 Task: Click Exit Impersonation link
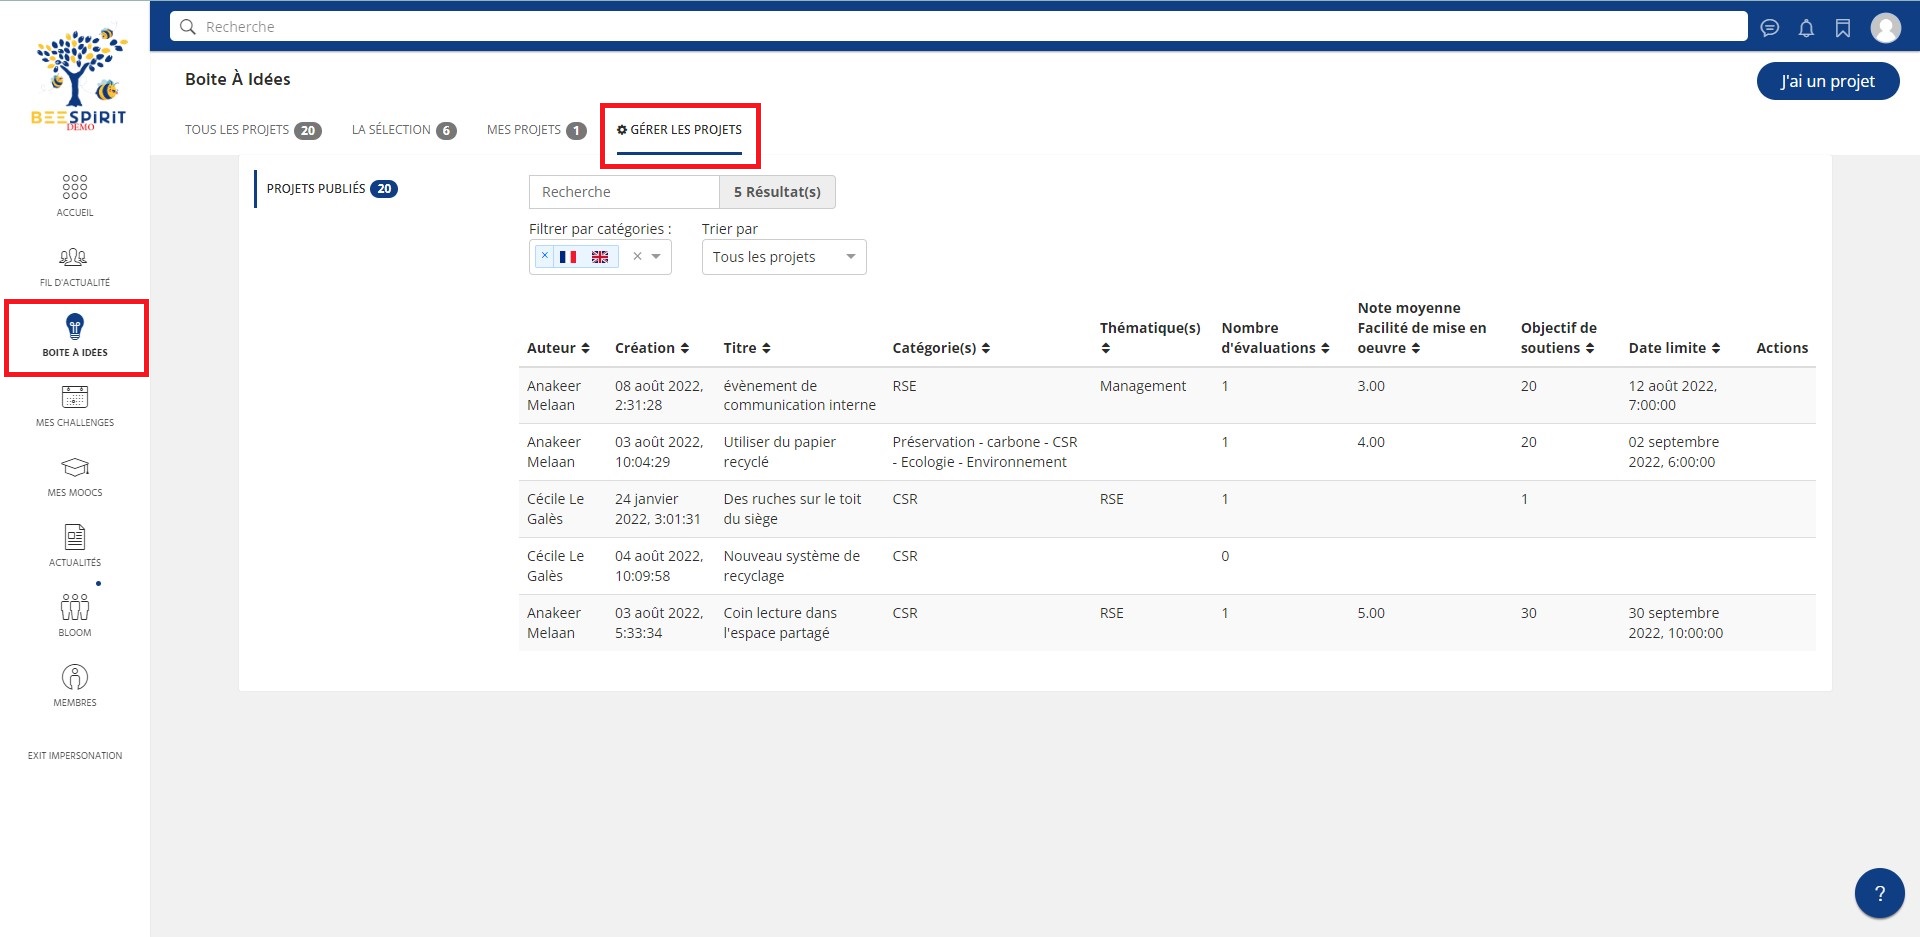(75, 756)
